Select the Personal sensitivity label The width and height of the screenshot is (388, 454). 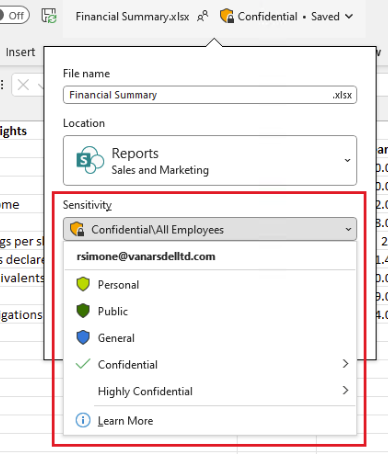(210, 285)
